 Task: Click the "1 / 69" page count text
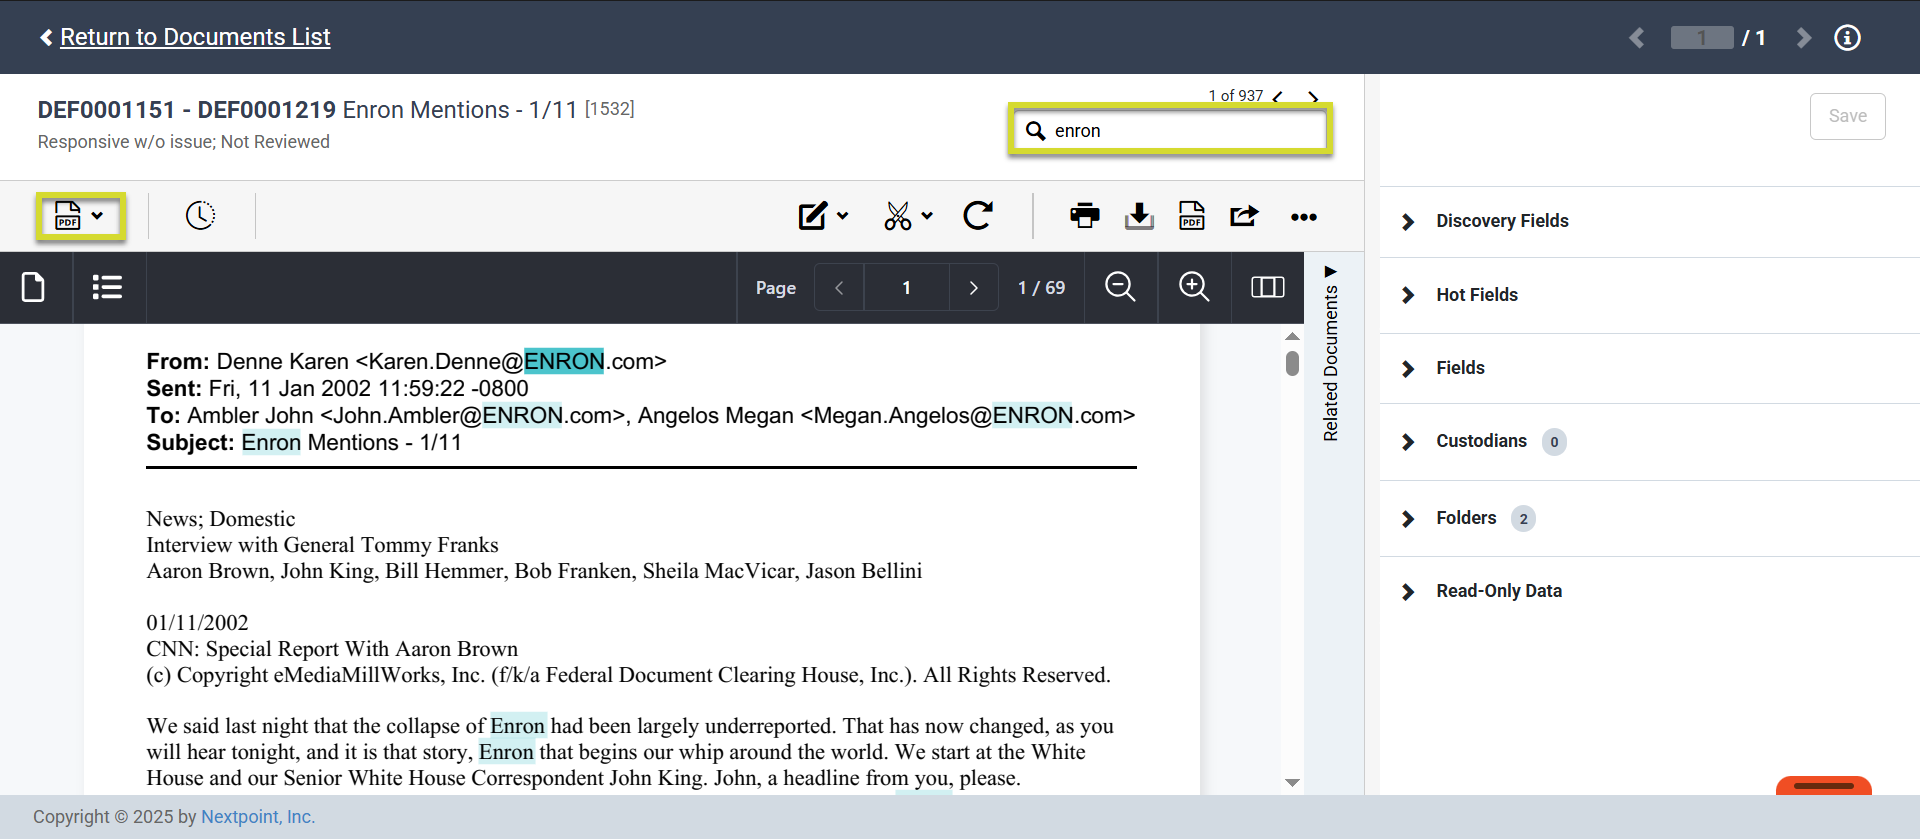(1041, 288)
